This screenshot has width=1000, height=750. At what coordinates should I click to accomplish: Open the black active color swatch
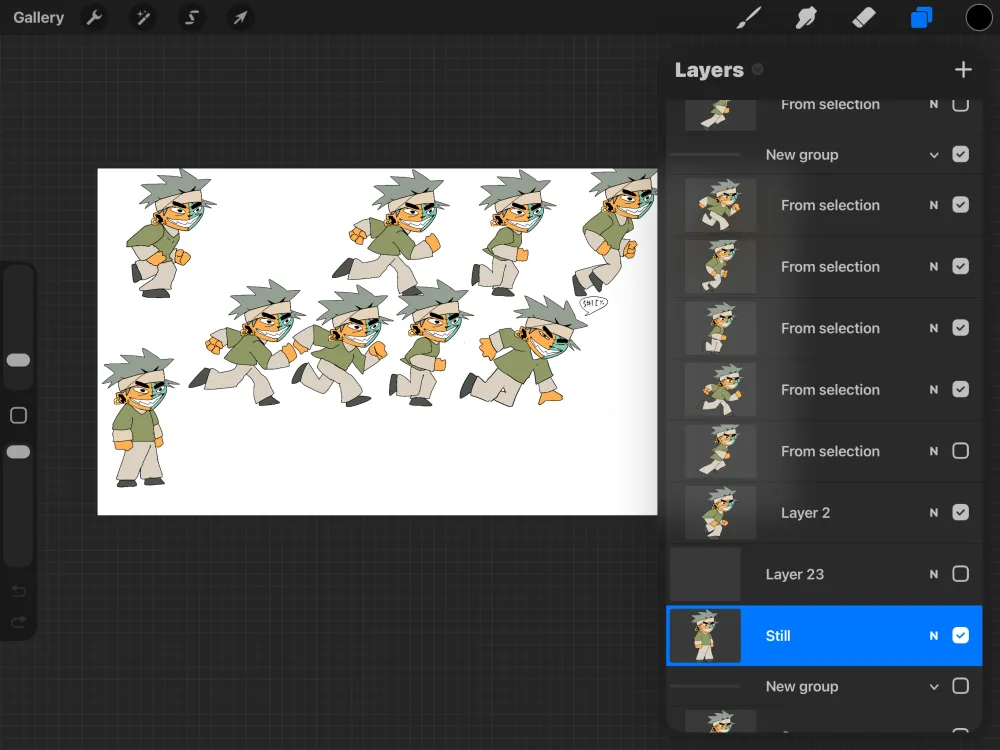click(x=978, y=17)
